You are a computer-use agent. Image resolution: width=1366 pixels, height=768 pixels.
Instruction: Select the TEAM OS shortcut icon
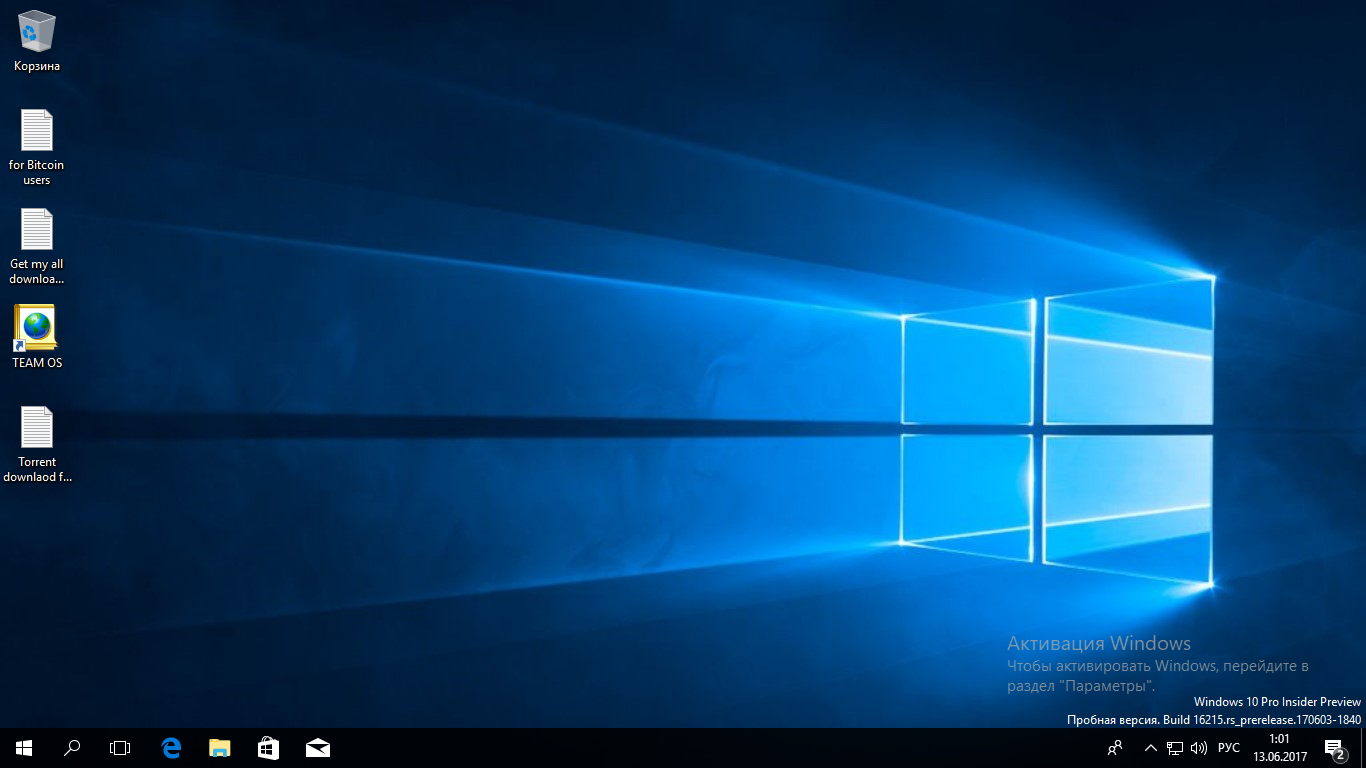(x=37, y=337)
